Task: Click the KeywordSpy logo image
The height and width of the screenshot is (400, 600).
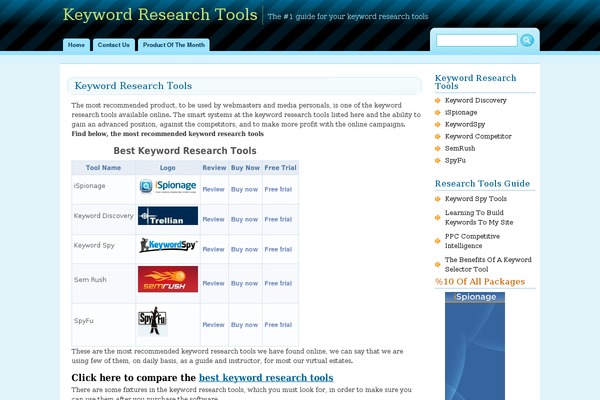Action: pos(168,245)
